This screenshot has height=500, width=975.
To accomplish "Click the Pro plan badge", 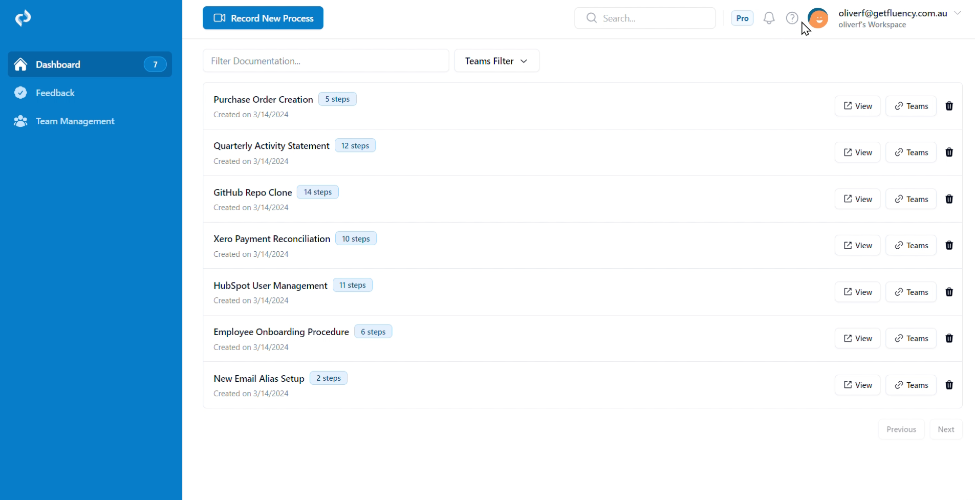I will coord(742,18).
